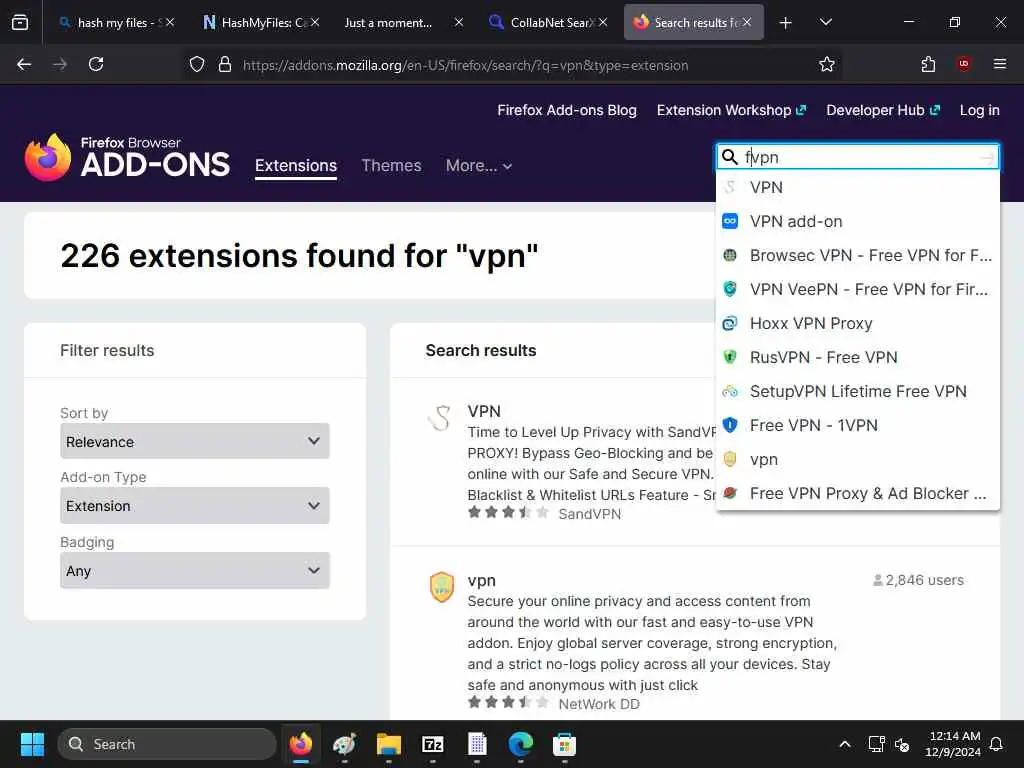The image size is (1024, 768).
Task: Click the VPN add-on suggestion icon
Action: click(x=730, y=221)
